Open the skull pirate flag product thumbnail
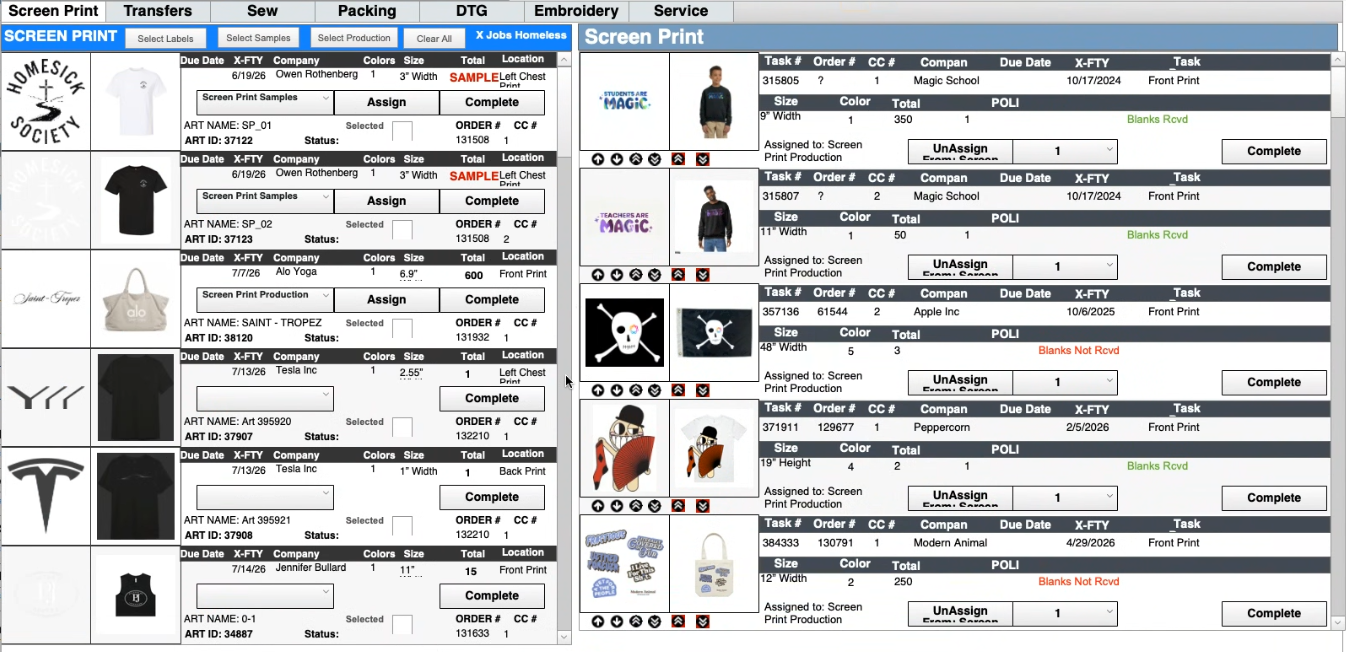The image size is (1346, 652). 714,333
